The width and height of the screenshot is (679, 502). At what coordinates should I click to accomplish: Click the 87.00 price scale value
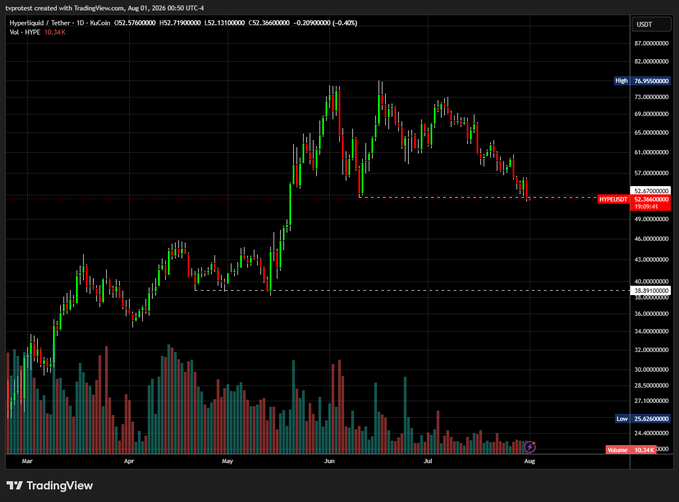[x=651, y=43]
